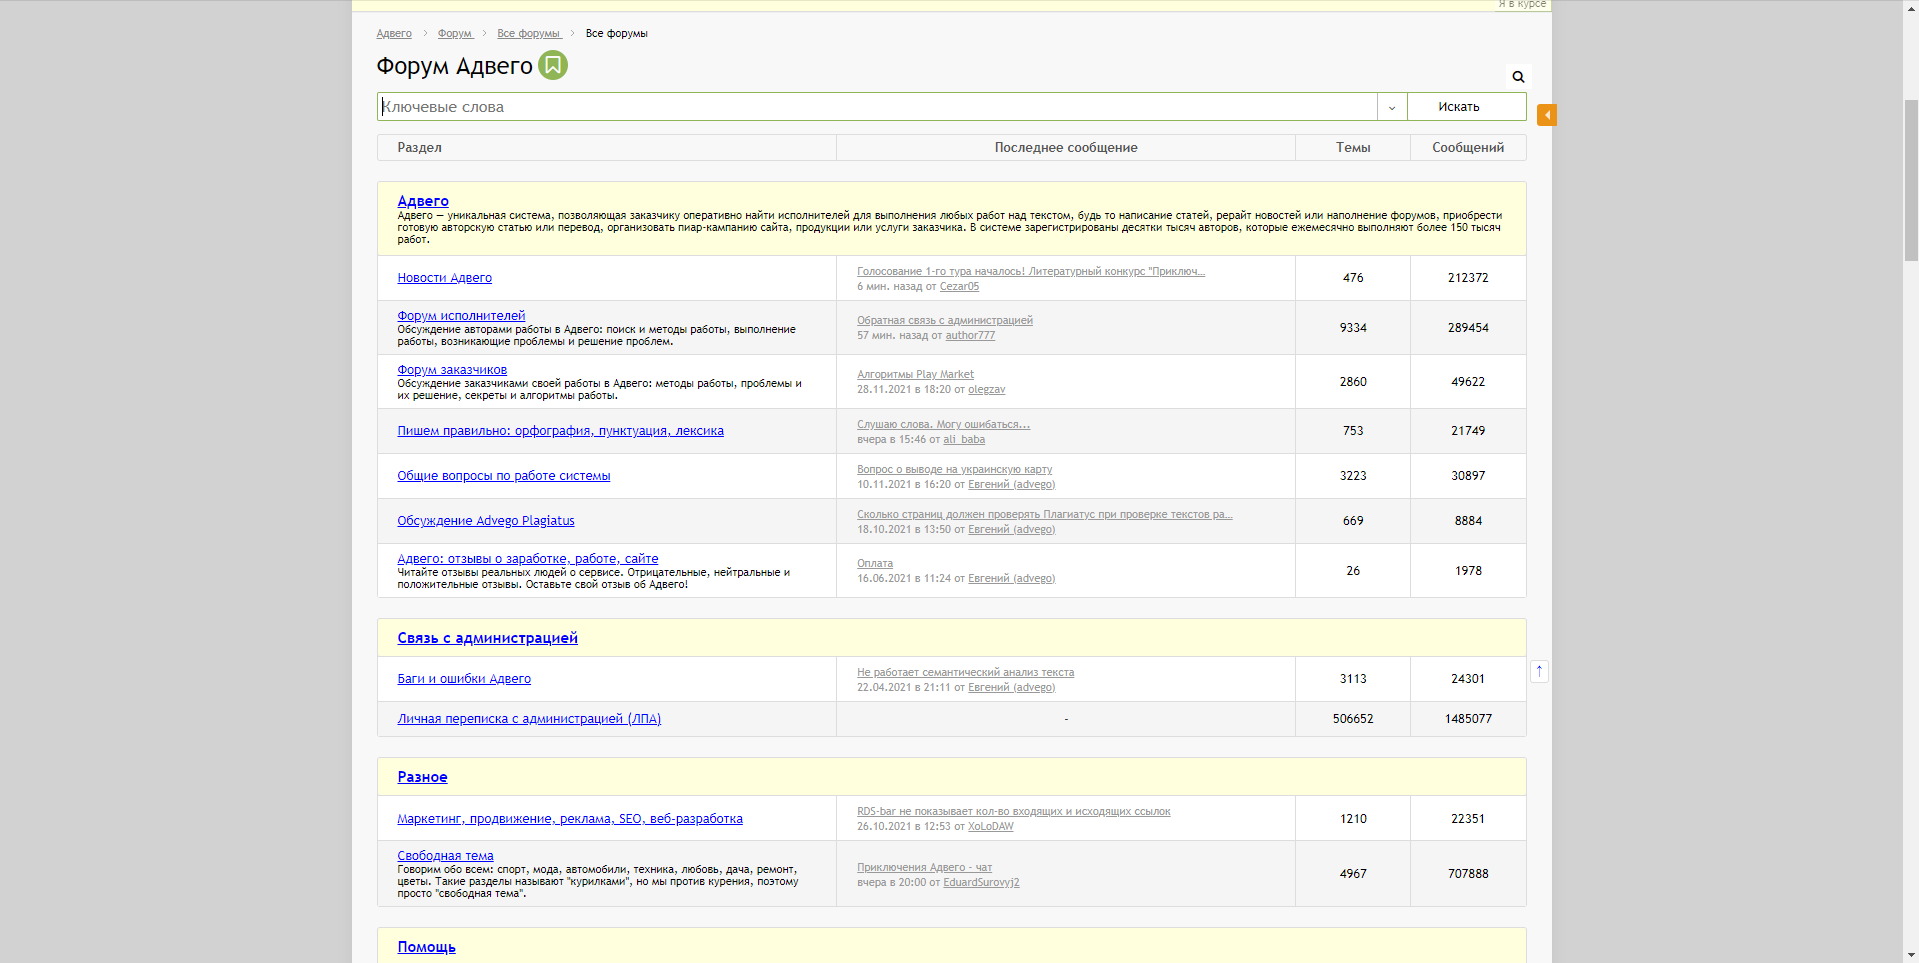Click the scrollbar down arrow
This screenshot has width=1919, height=963.
pyautogui.click(x=1911, y=955)
